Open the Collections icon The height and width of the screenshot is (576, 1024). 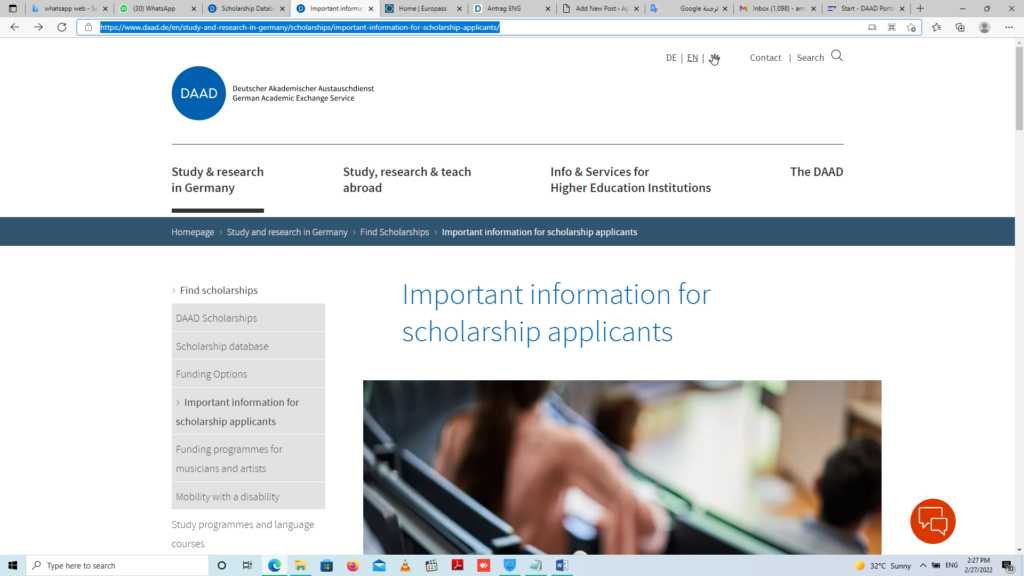click(960, 27)
